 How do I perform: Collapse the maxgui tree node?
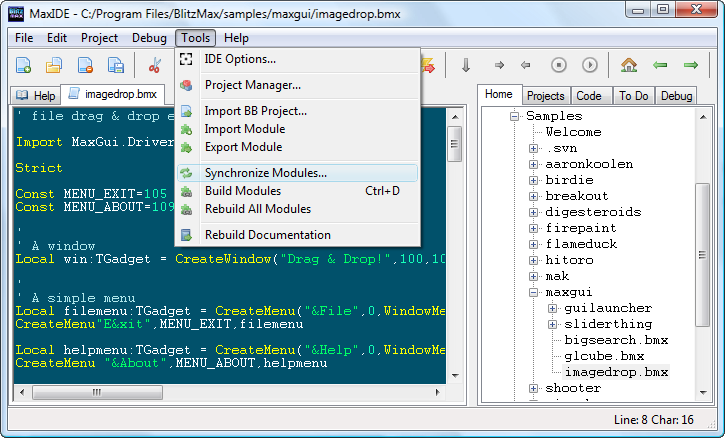533,292
